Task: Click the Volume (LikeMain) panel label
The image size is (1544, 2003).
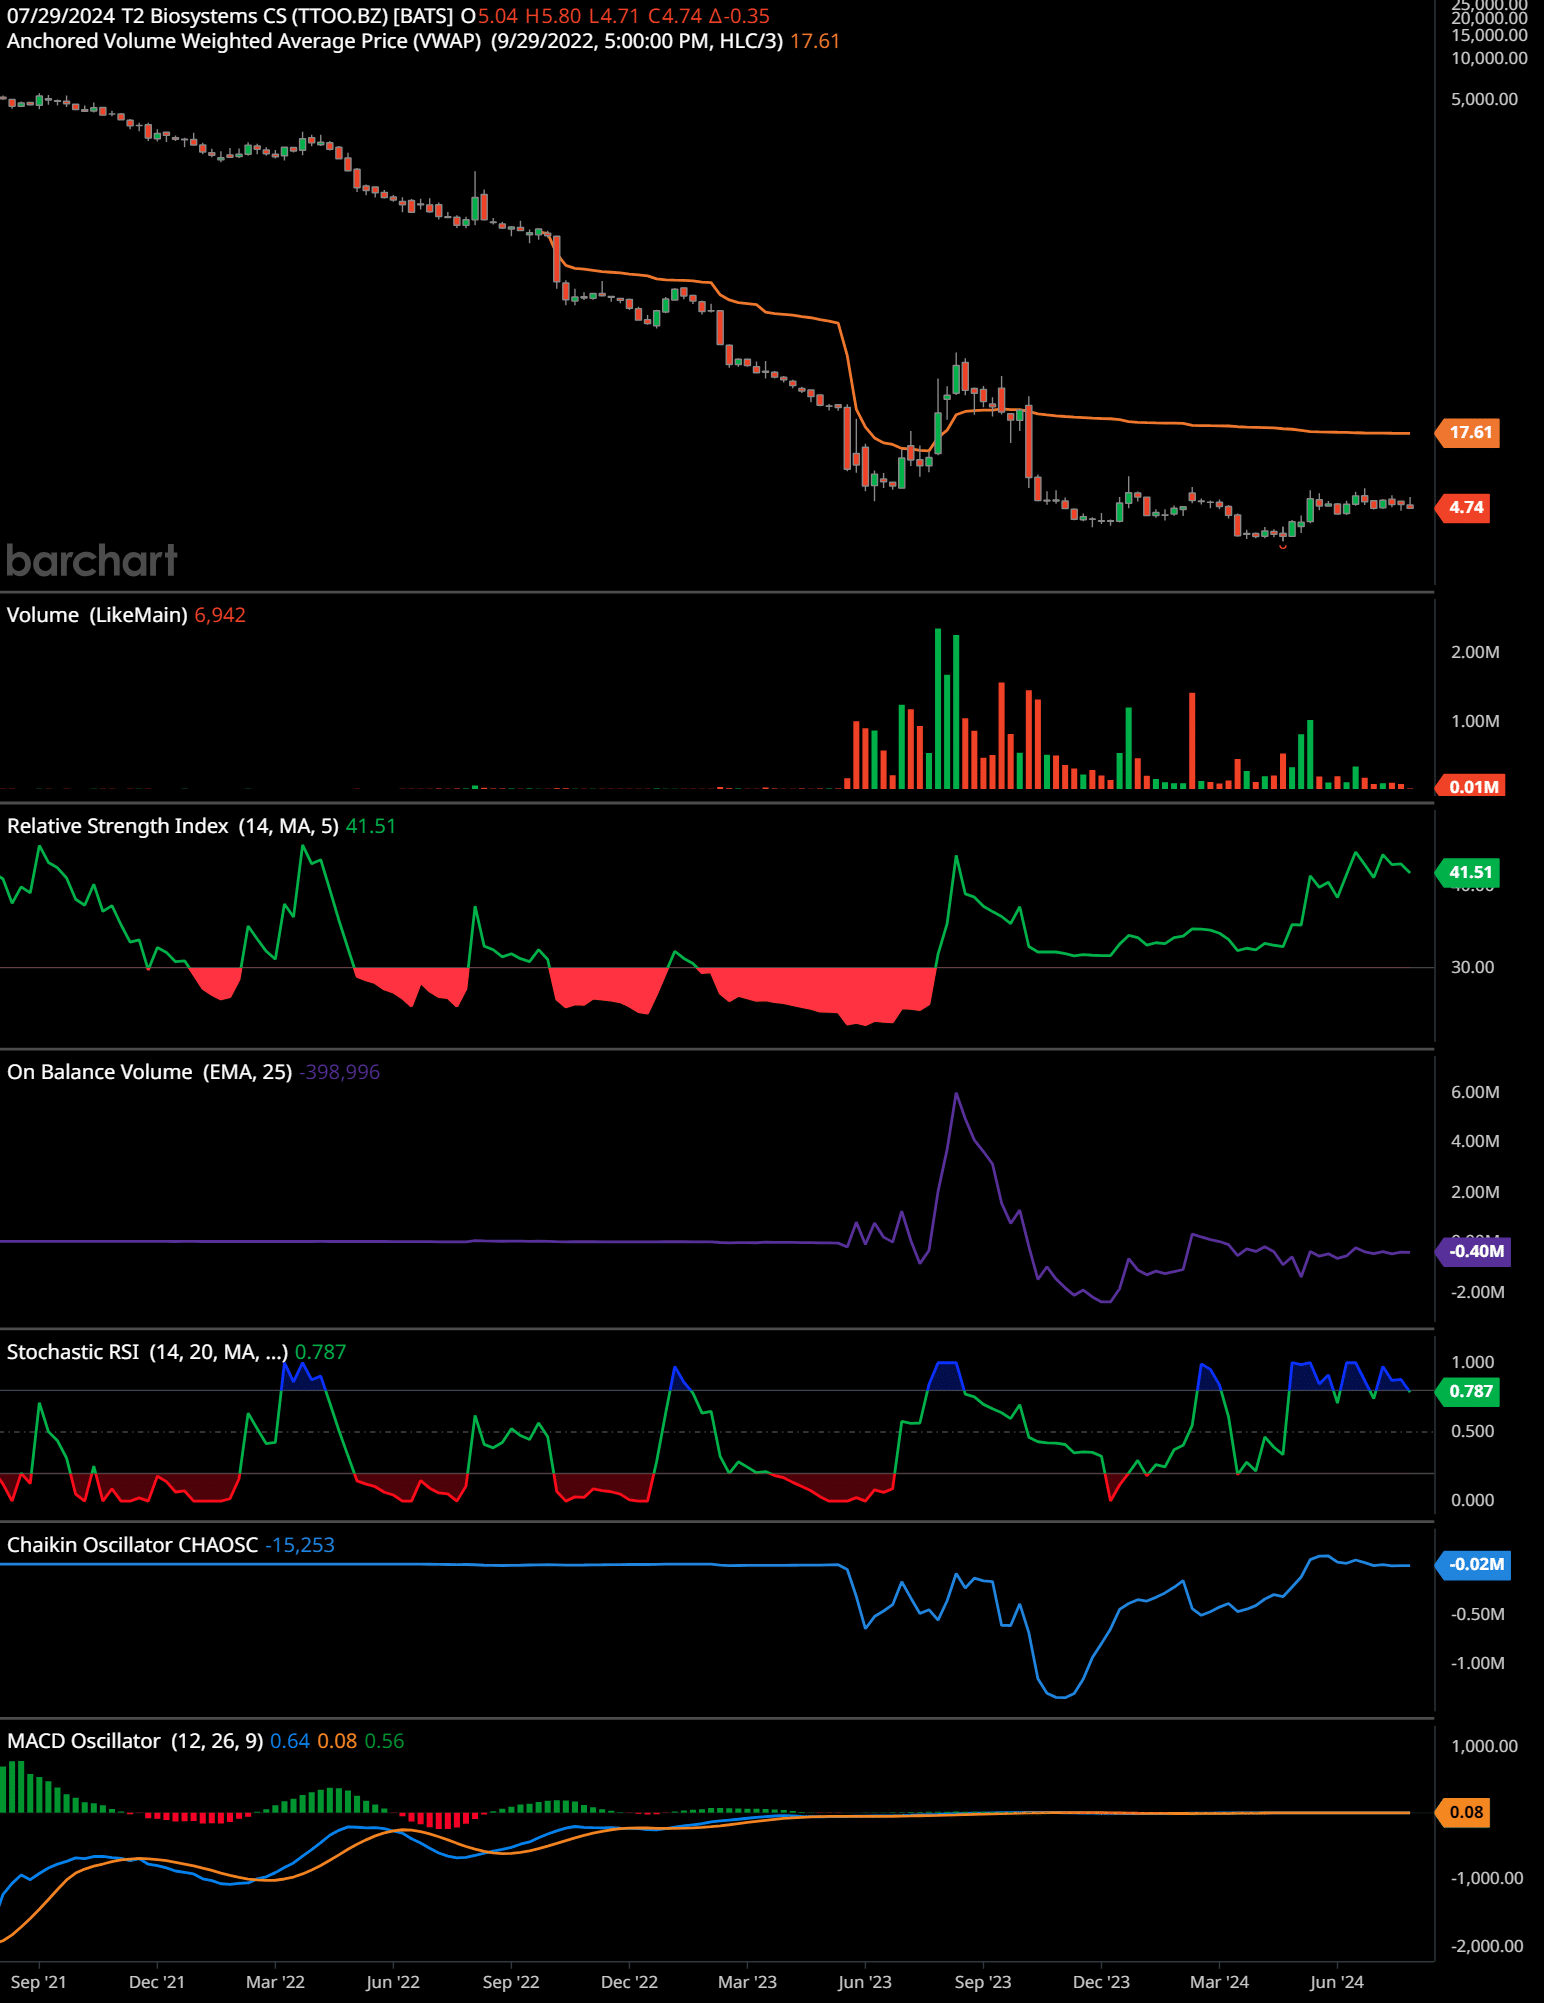Action: tap(97, 615)
